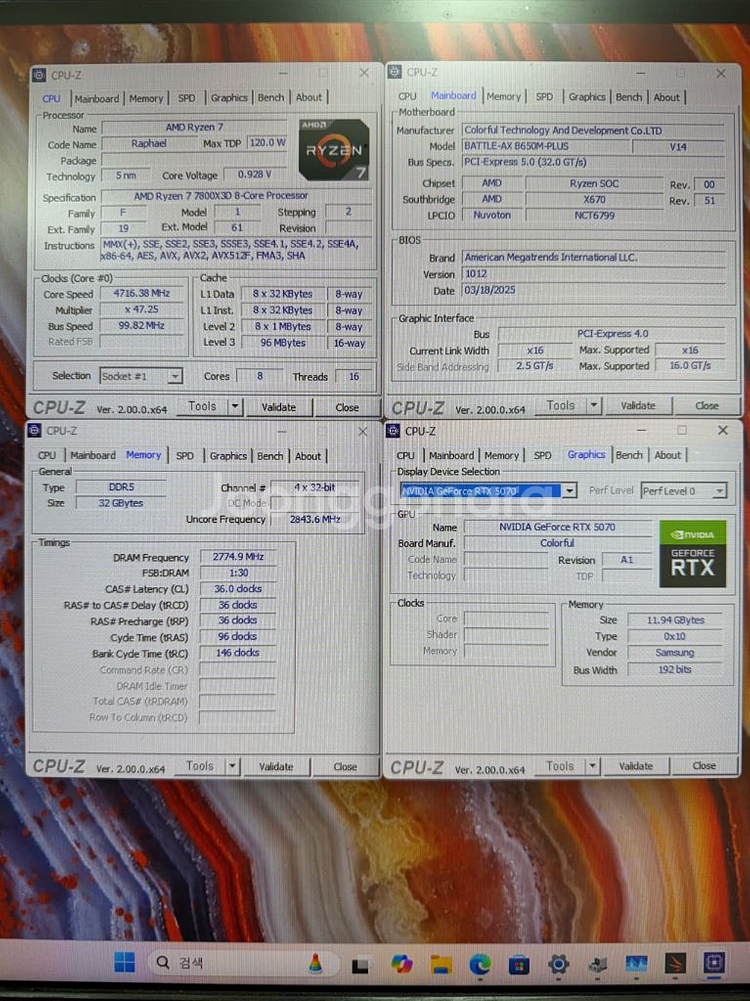Click Validate in CPU tab window
The width and height of the screenshot is (750, 1001).
click(279, 407)
